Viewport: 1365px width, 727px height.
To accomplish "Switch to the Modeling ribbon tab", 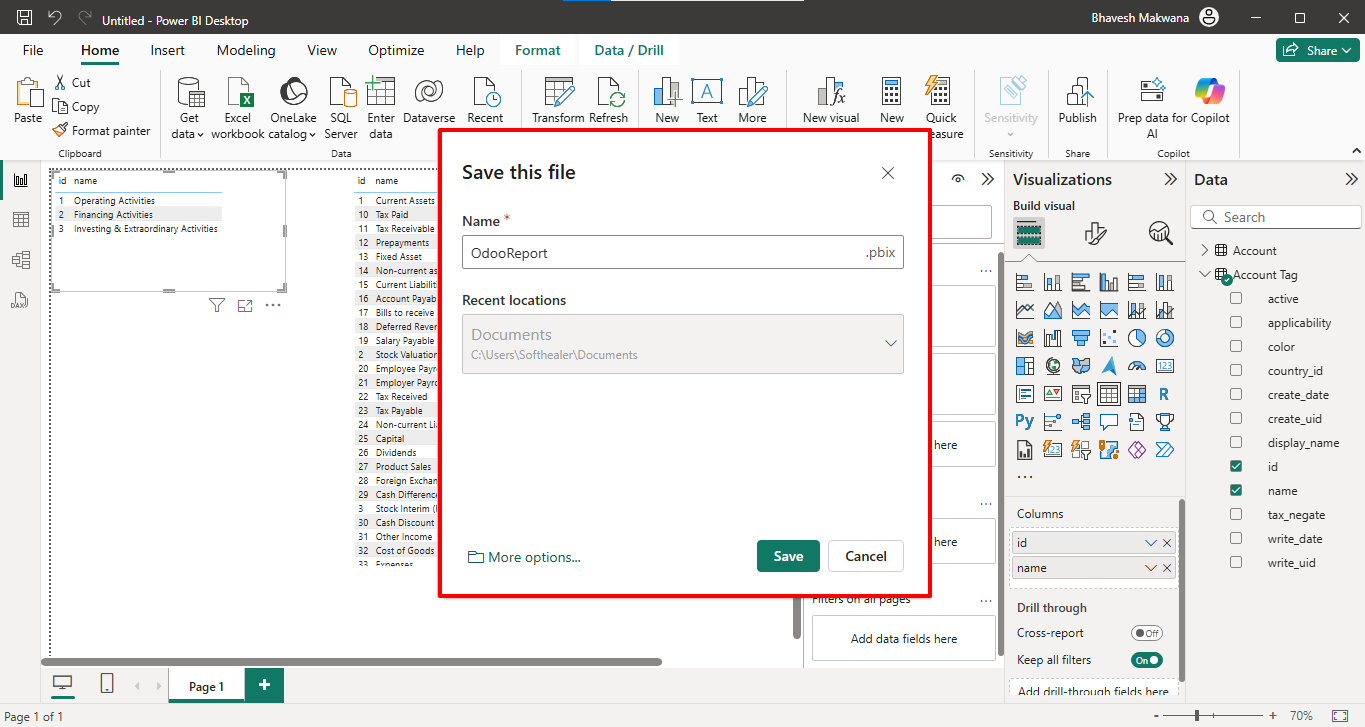I will pyautogui.click(x=246, y=50).
